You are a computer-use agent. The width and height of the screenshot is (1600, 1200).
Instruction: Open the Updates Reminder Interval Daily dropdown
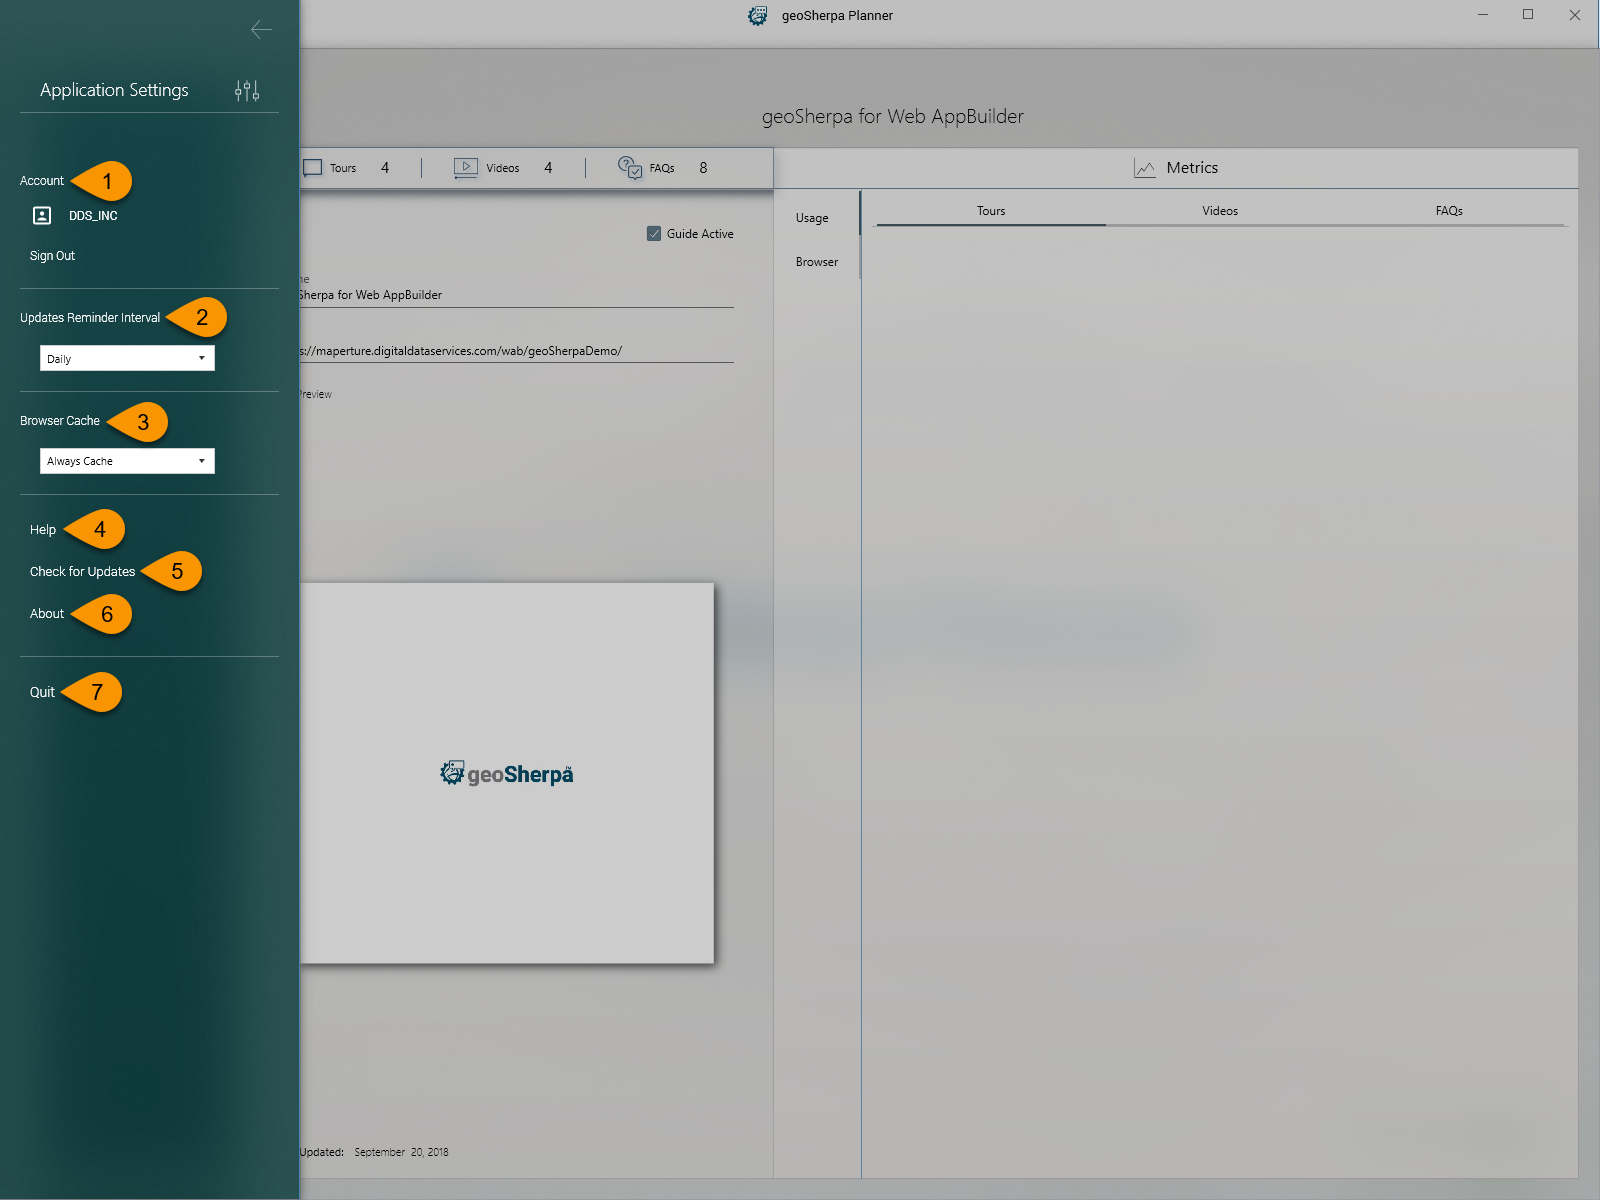(127, 358)
